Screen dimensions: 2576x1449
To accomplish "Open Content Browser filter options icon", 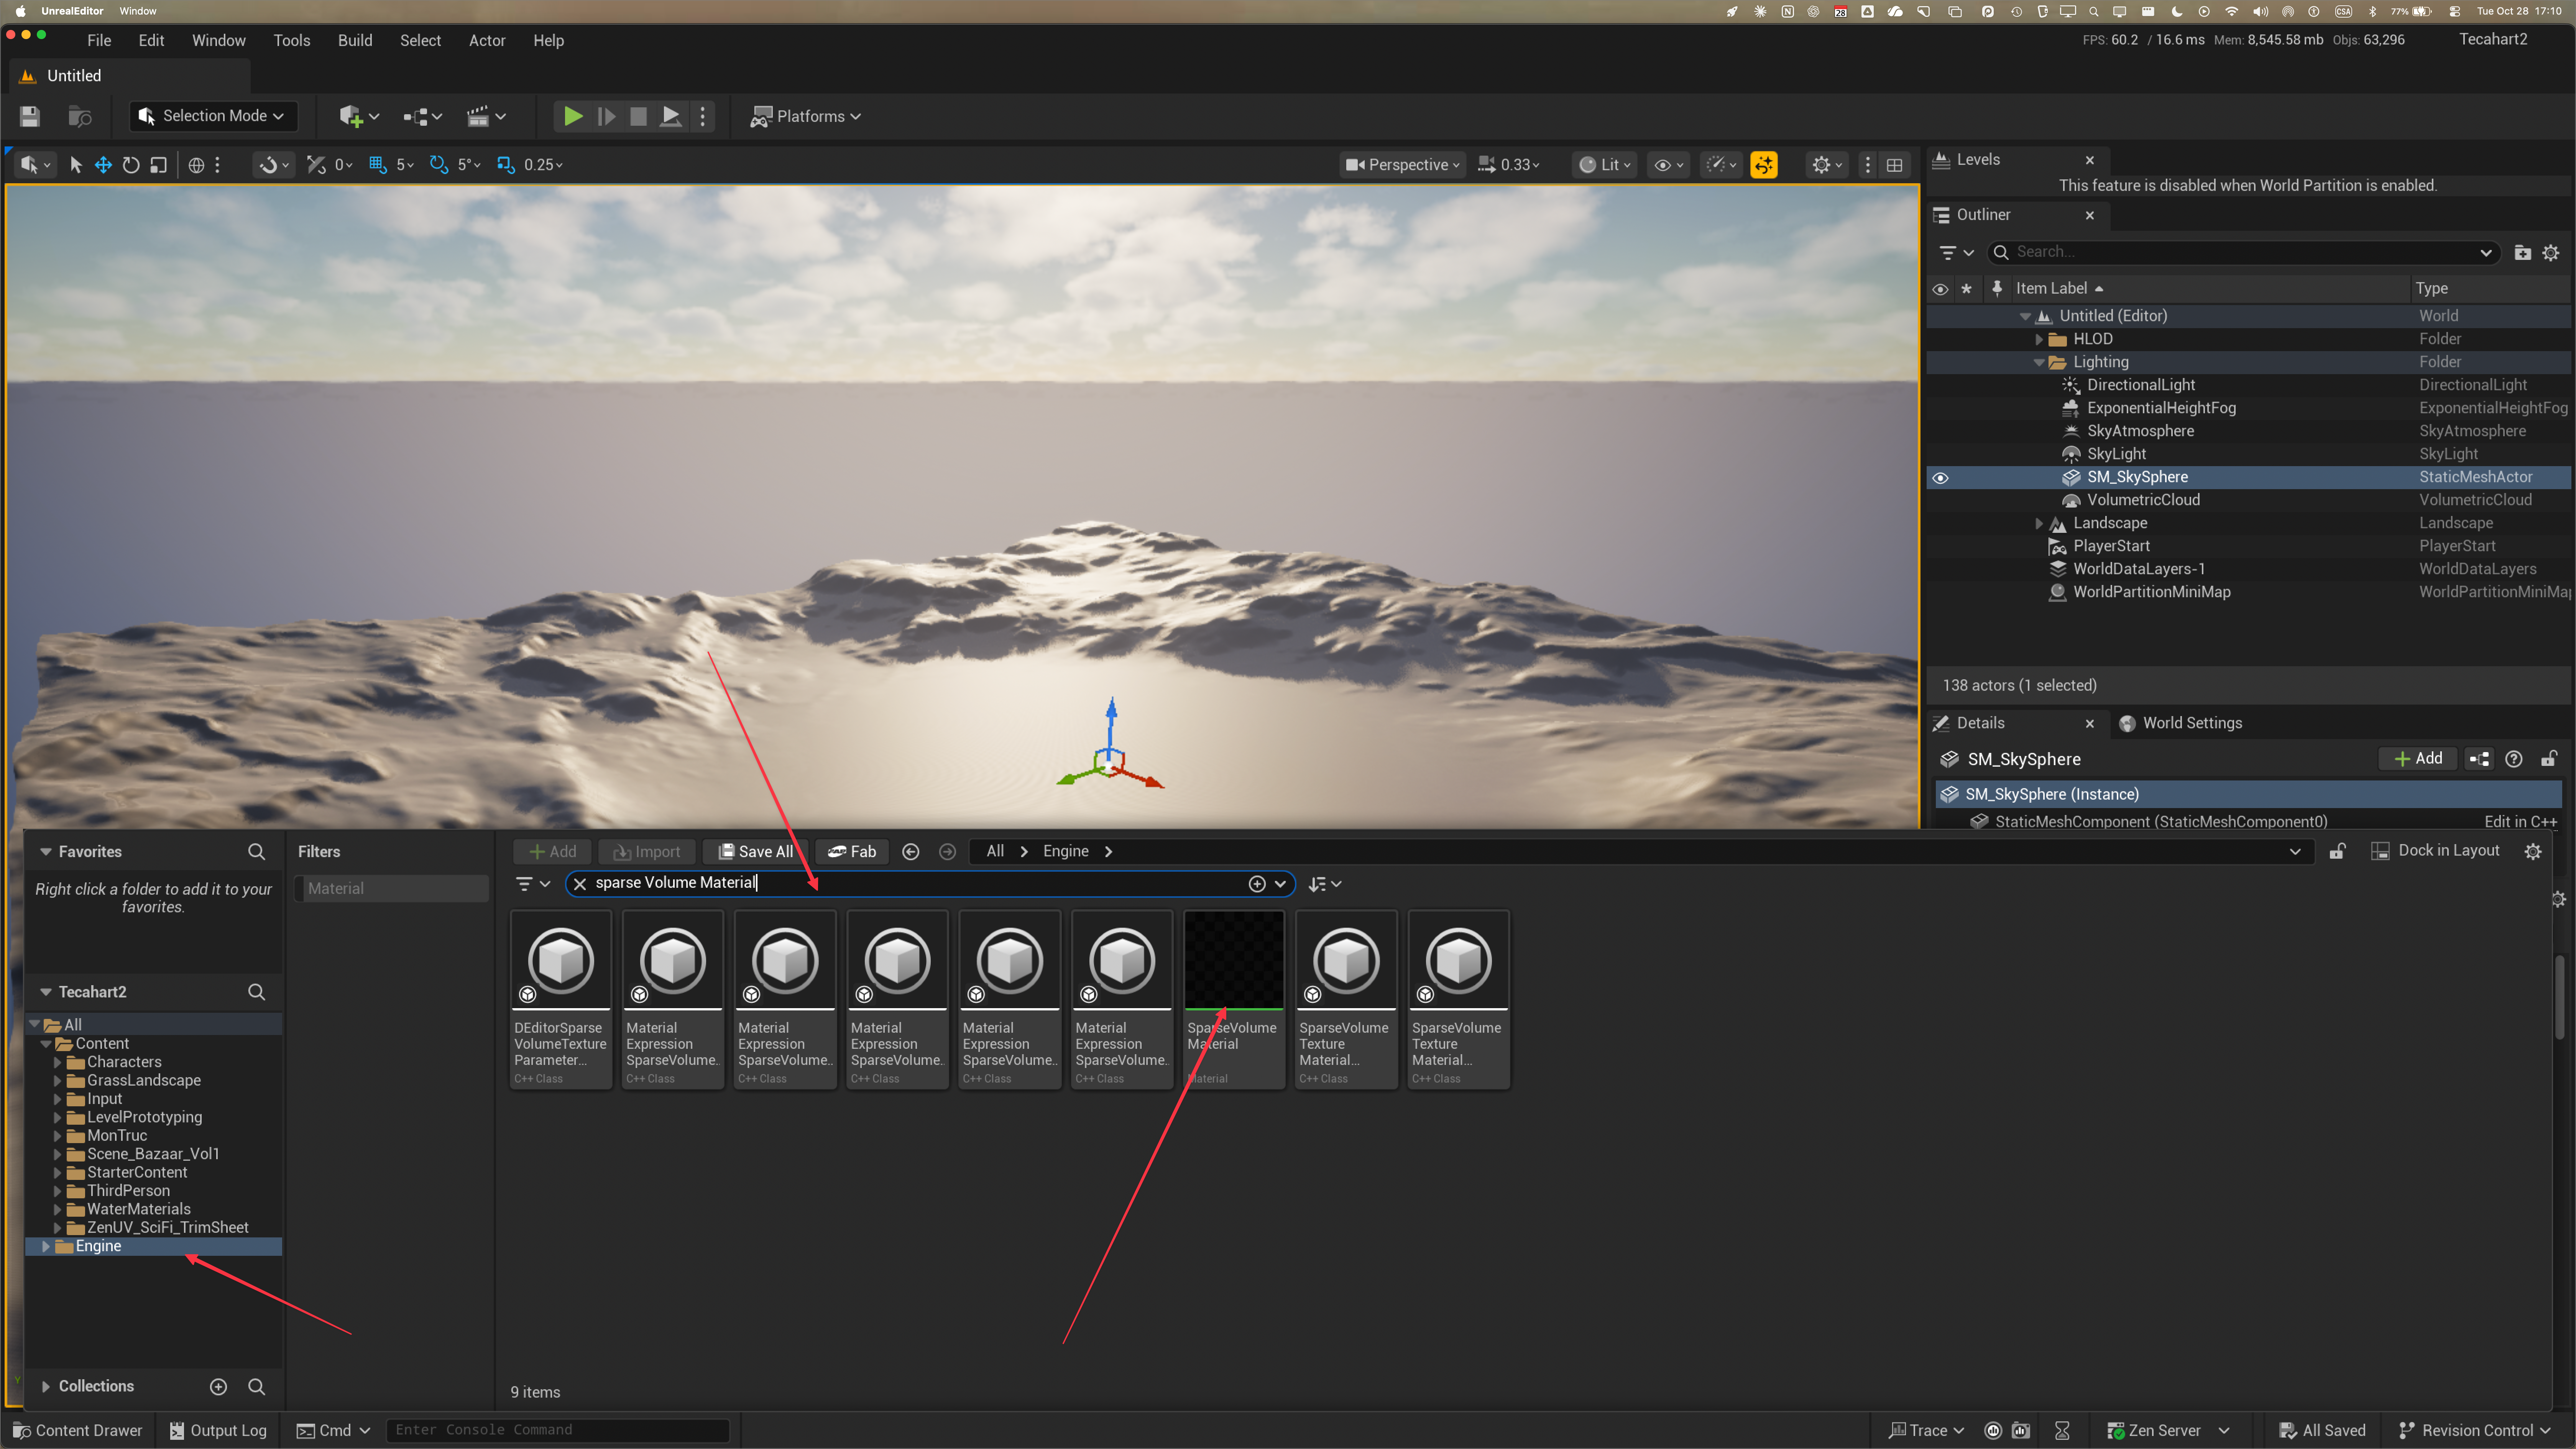I will click(x=532, y=884).
